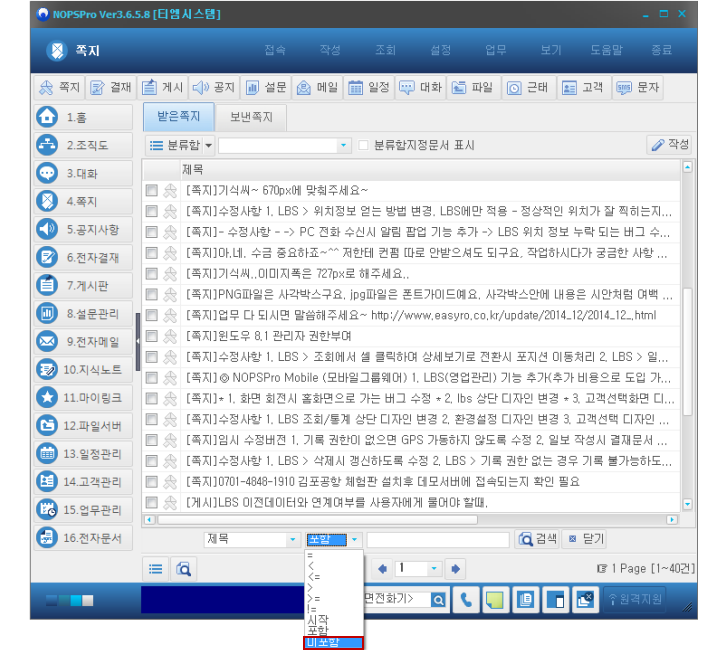This screenshot has height=650, width=727.
Task: Click the 작성 compose button
Action: [x=670, y=145]
